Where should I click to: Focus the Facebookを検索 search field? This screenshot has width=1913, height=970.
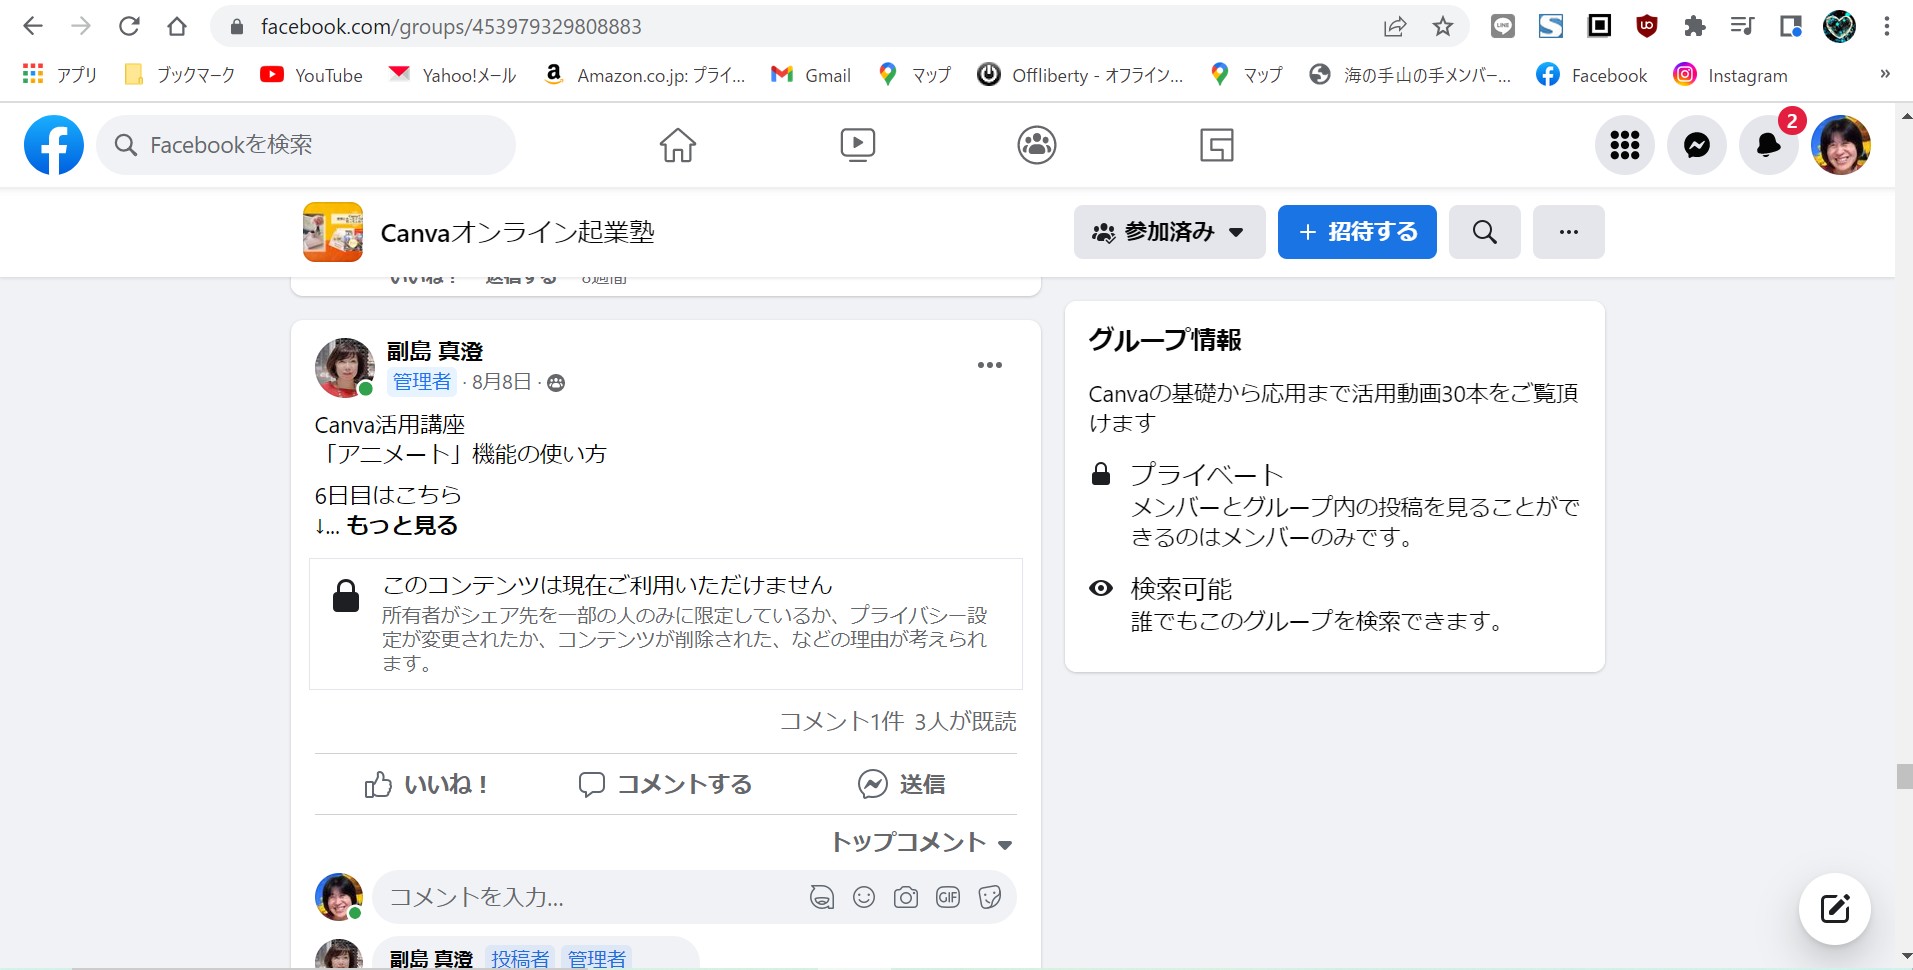coord(306,145)
